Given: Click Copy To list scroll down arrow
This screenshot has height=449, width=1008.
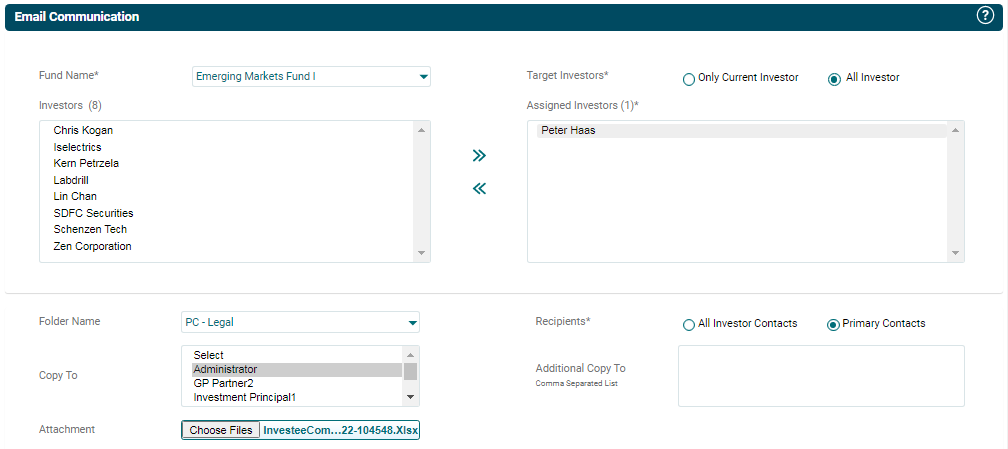Looking at the screenshot, I should coord(410,398).
